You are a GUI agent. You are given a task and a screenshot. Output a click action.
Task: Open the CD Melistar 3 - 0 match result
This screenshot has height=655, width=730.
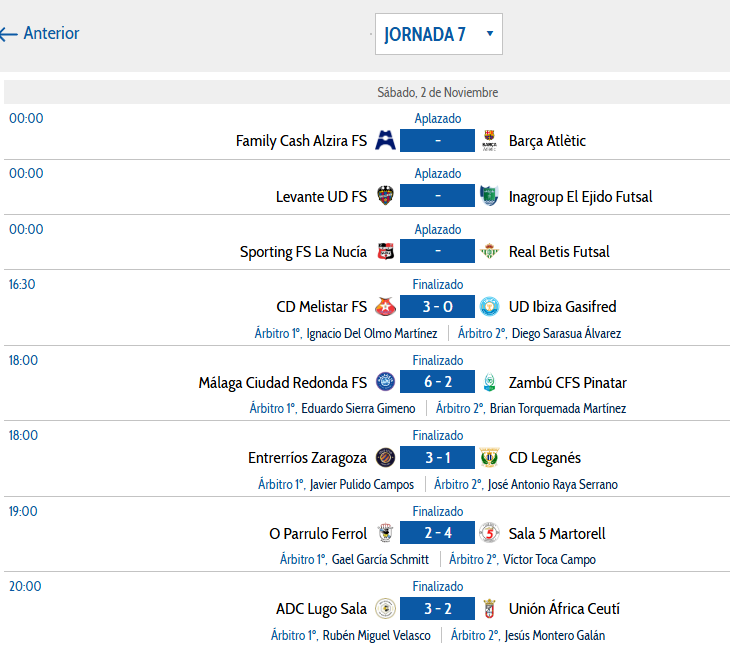tap(437, 307)
